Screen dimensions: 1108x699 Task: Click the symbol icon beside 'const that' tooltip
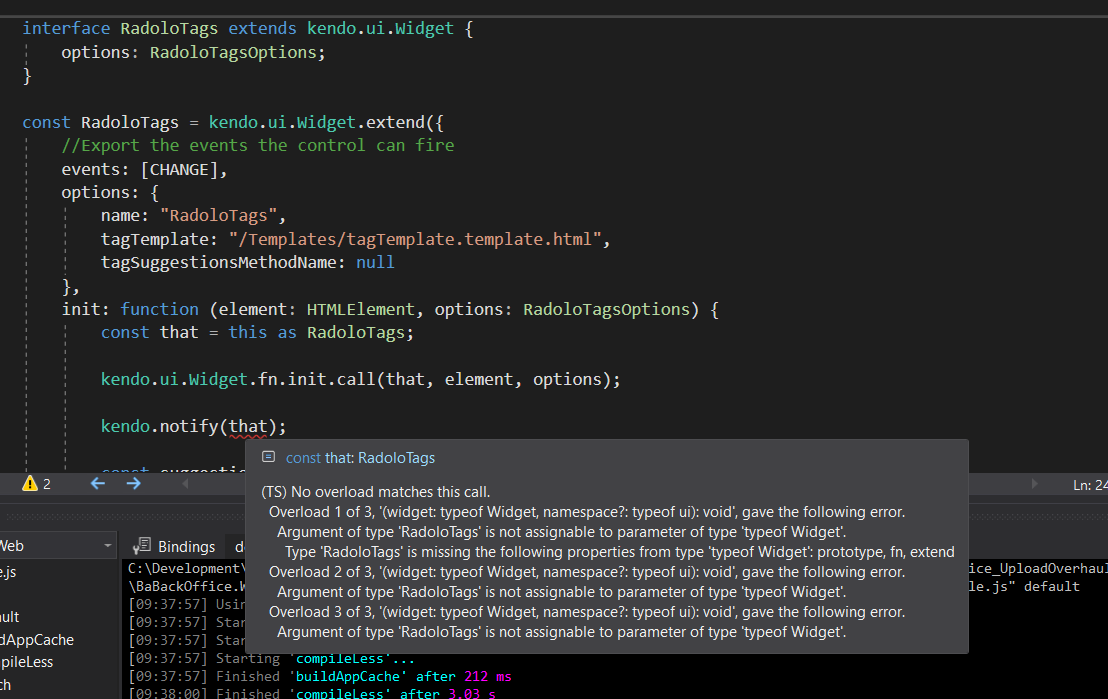[268, 457]
